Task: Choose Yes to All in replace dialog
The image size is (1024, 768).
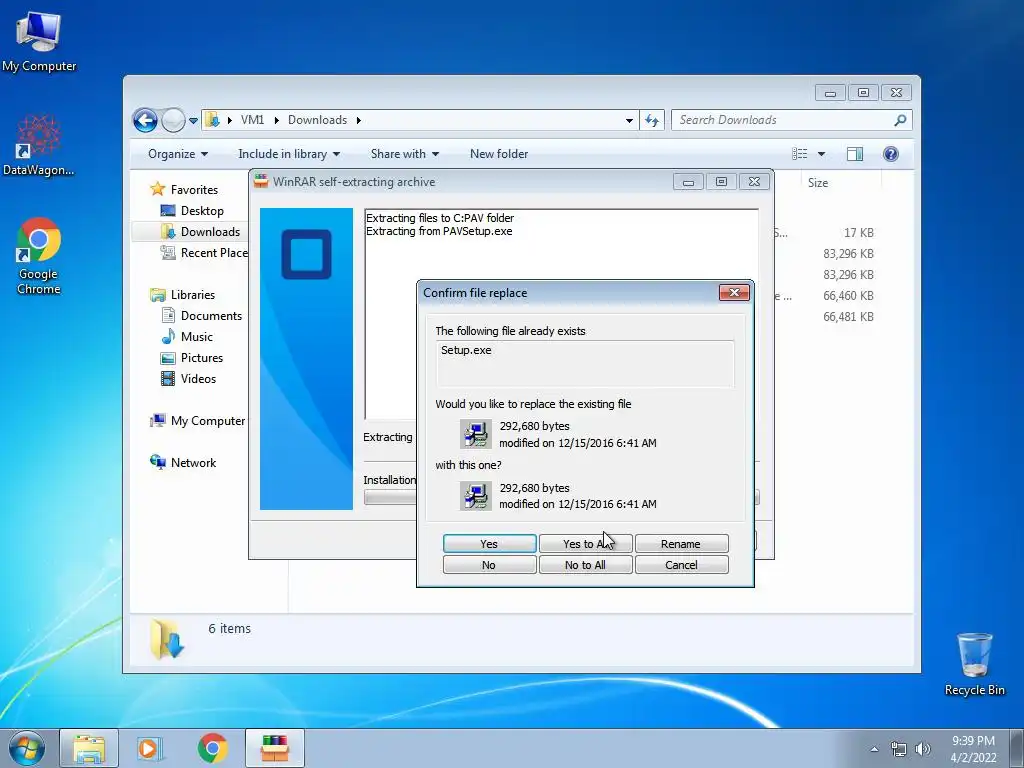Action: tap(585, 543)
